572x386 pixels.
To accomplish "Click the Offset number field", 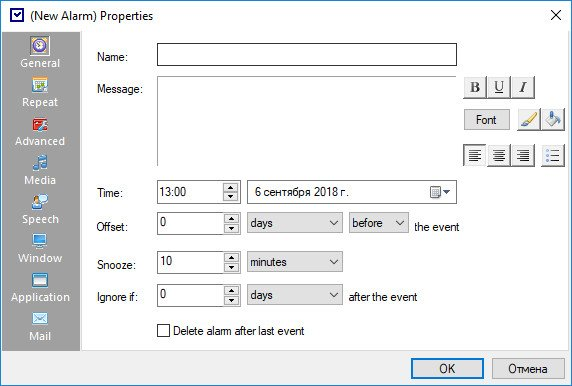I will [x=190, y=223].
